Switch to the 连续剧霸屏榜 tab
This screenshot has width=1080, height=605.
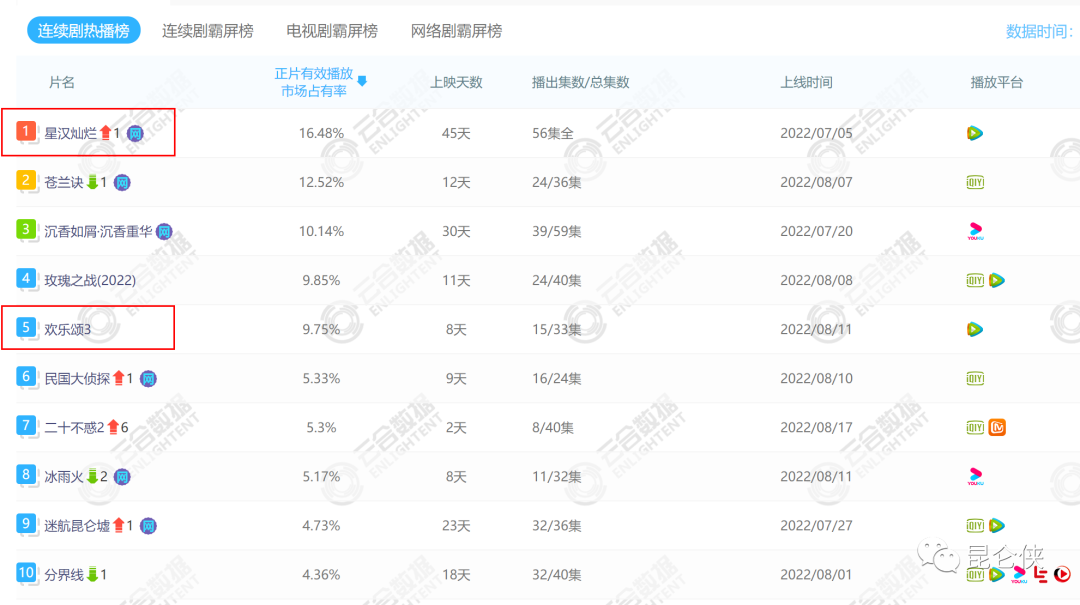click(208, 31)
